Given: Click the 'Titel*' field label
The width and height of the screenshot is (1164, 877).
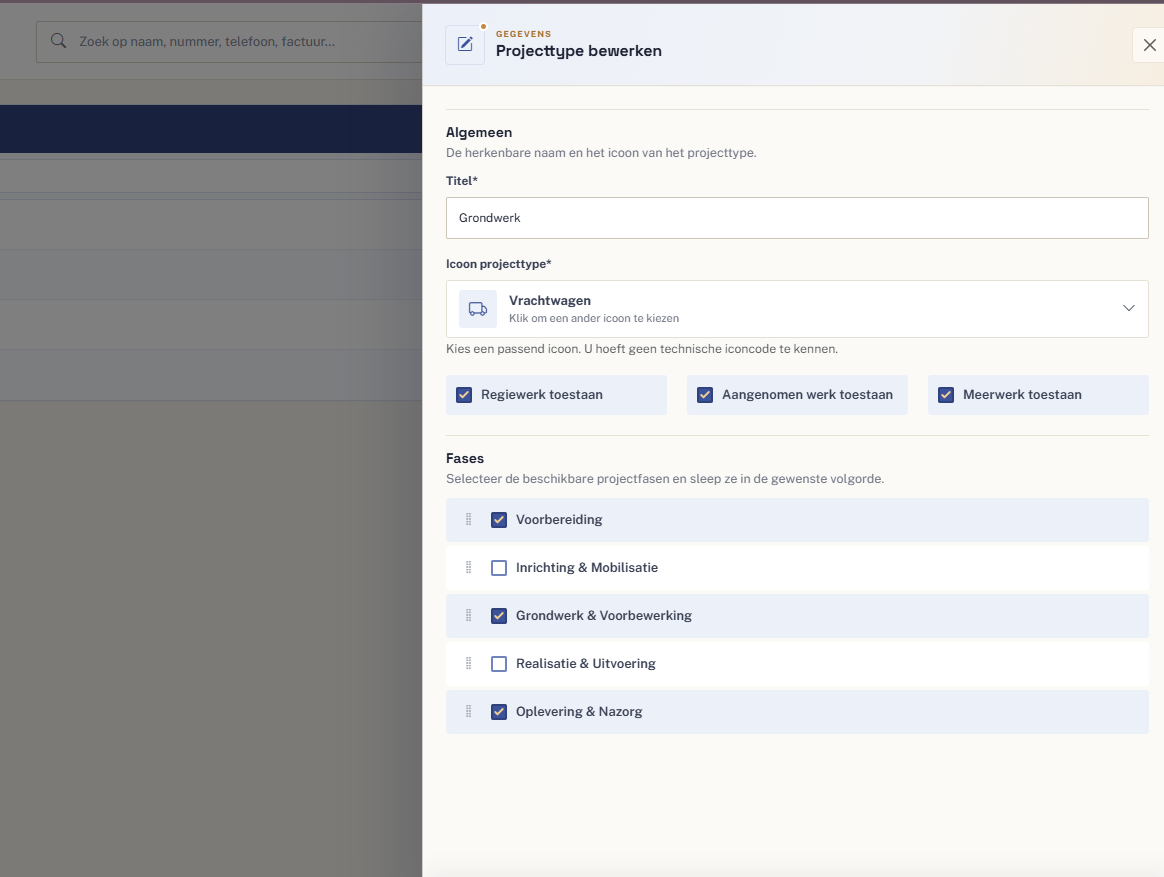Looking at the screenshot, I should (462, 180).
